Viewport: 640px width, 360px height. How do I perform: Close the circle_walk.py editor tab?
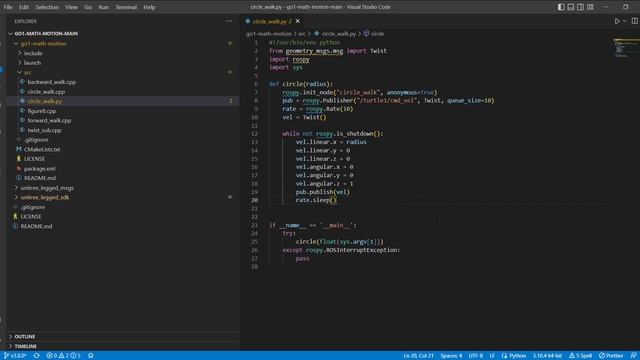[x=298, y=21]
